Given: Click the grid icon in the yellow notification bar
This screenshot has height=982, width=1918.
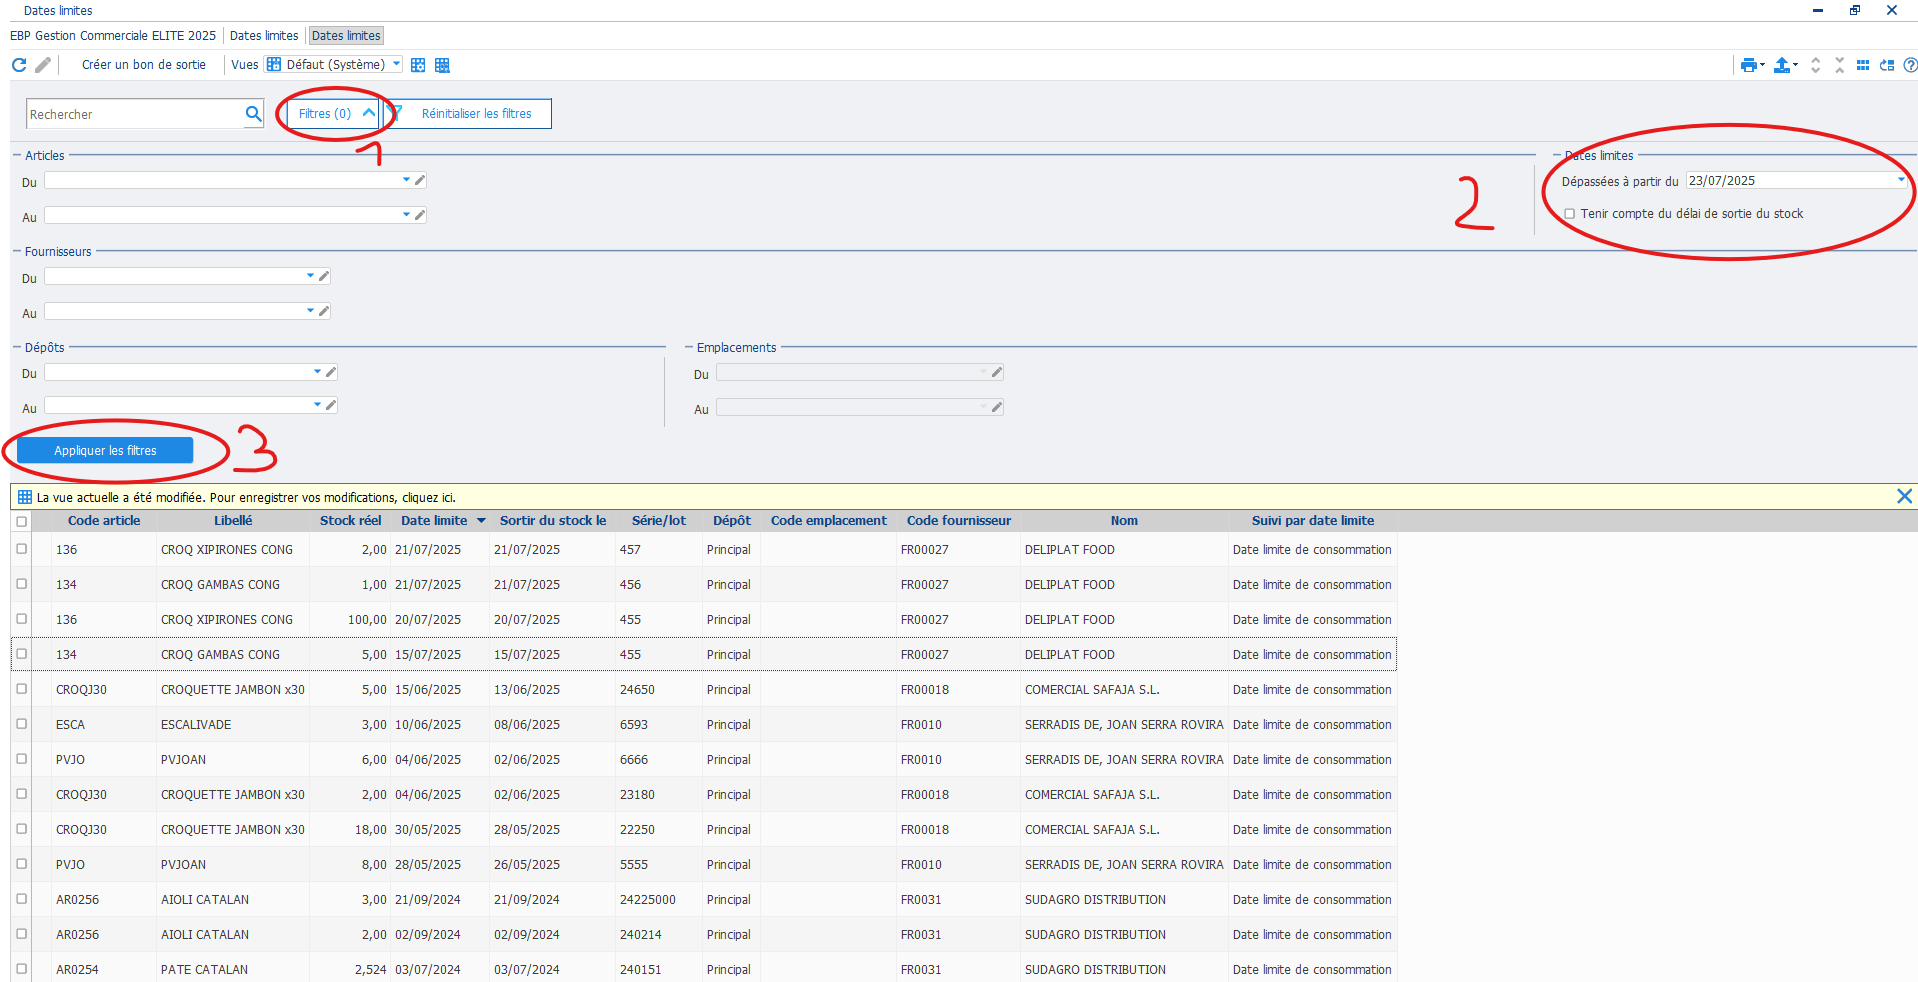Looking at the screenshot, I should [x=25, y=497].
